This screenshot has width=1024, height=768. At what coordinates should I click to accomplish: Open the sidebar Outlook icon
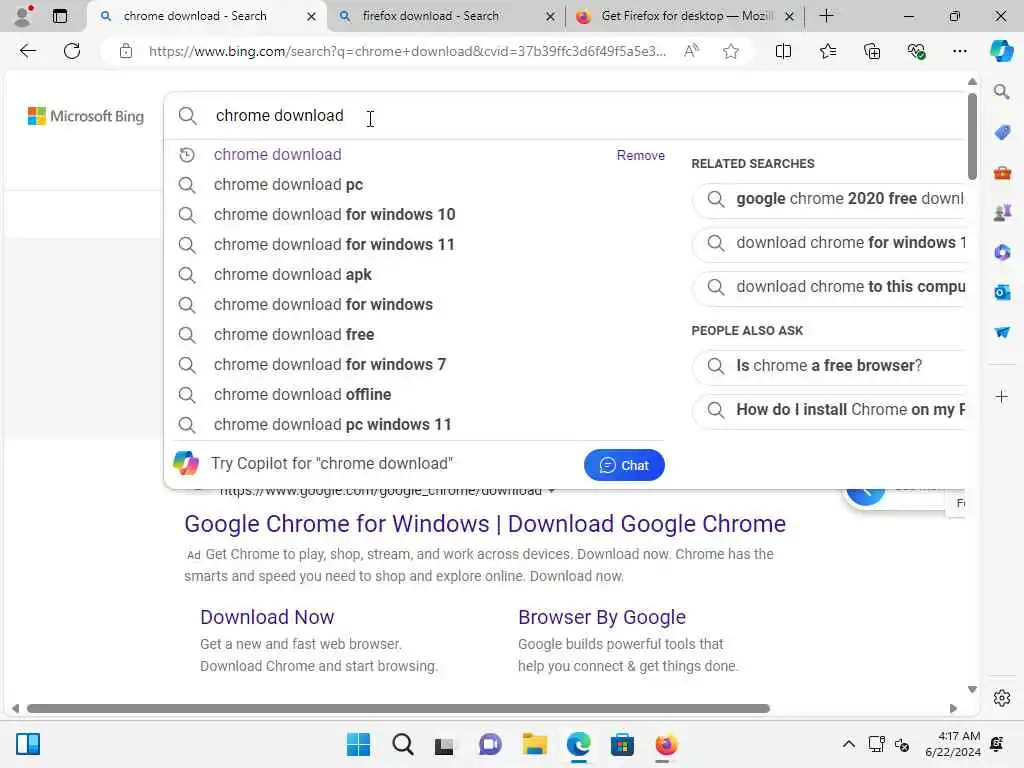pos(1002,292)
